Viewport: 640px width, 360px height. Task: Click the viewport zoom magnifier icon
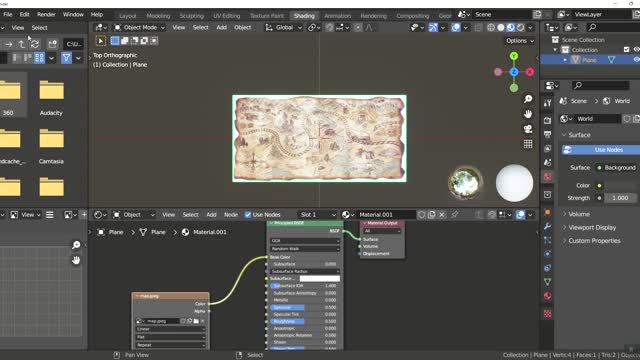(528, 99)
